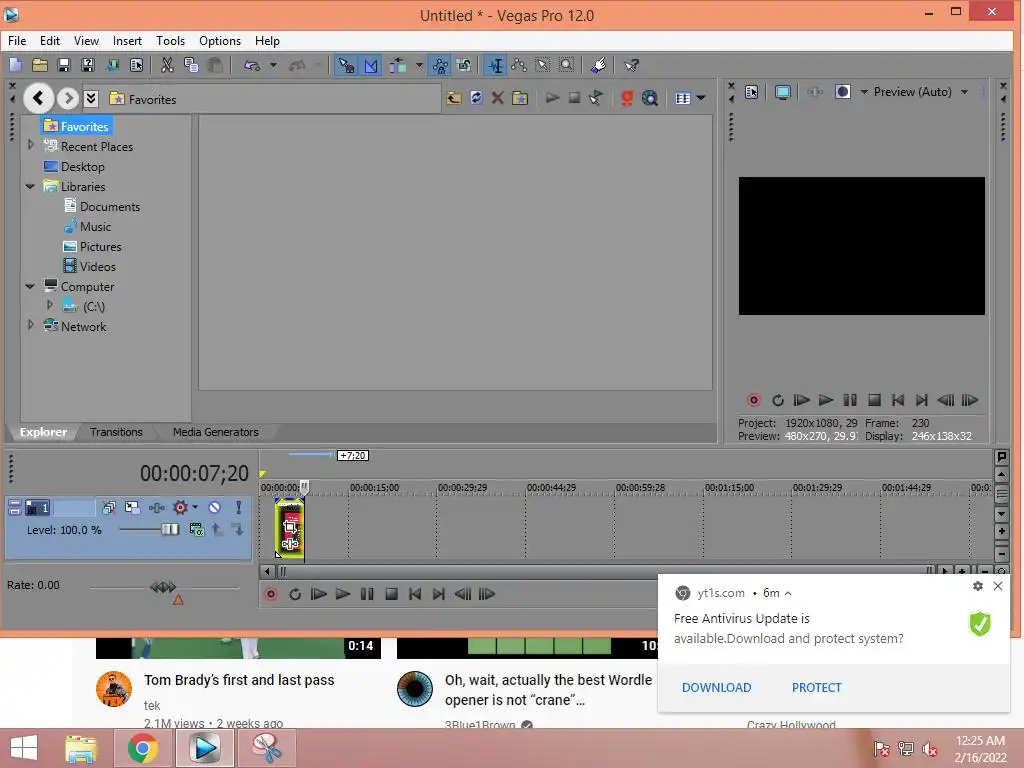Expand the Recent Places tree node
Viewport: 1024px width, 768px height.
30,145
